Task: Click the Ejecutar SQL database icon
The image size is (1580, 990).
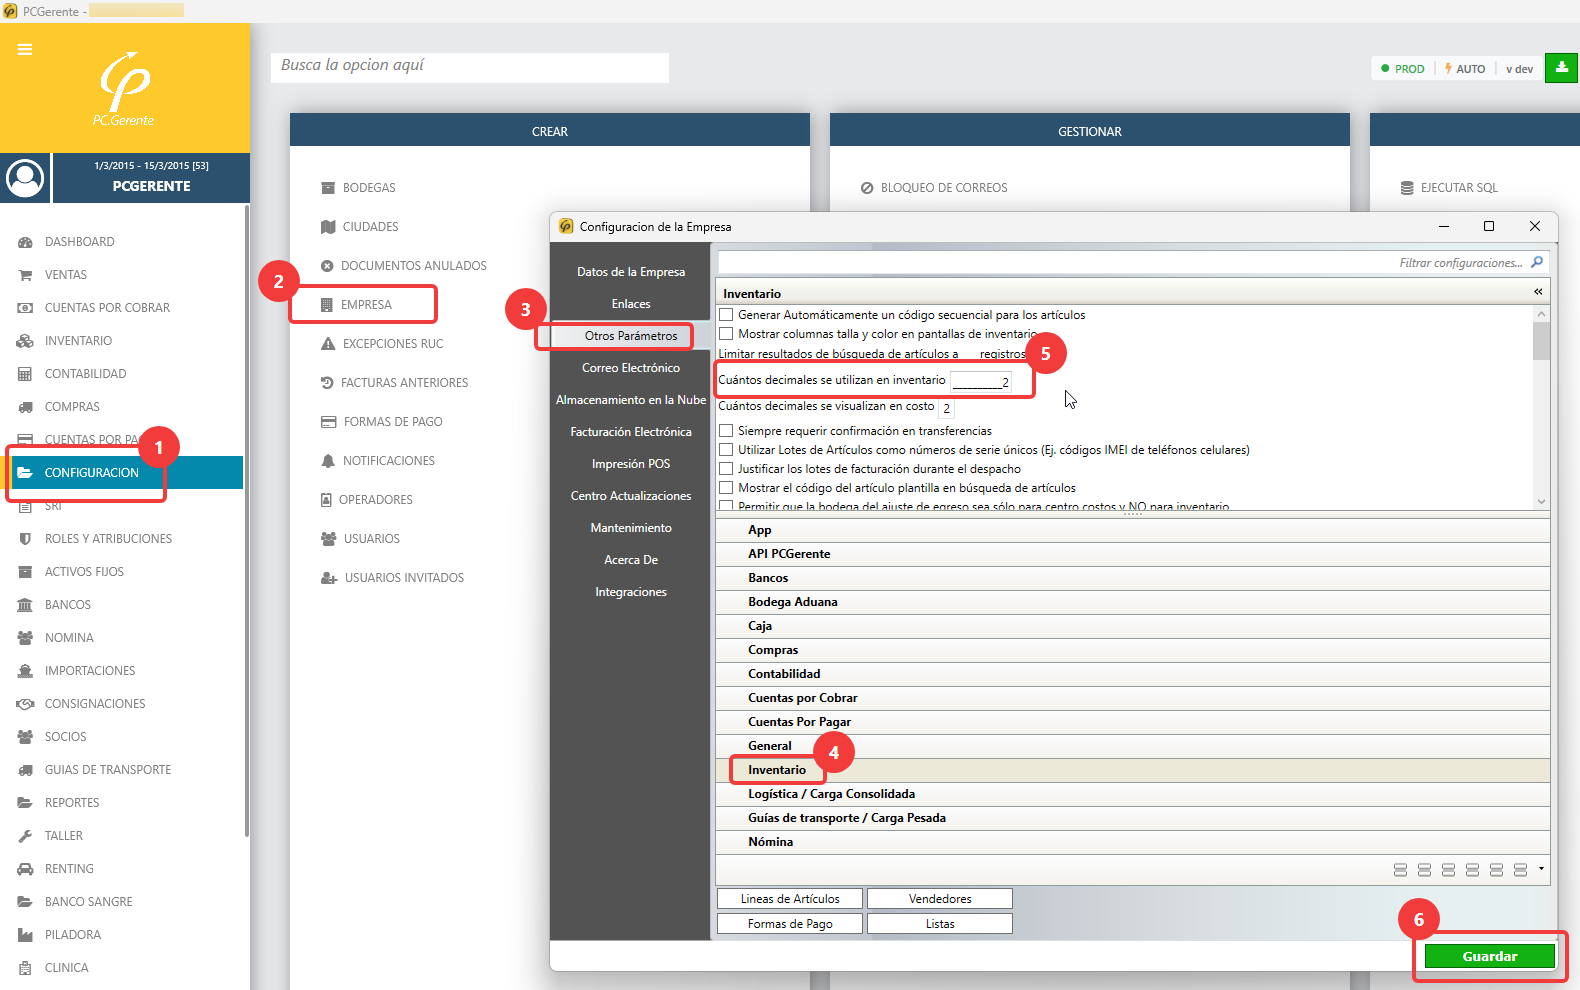Action: pyautogui.click(x=1407, y=188)
